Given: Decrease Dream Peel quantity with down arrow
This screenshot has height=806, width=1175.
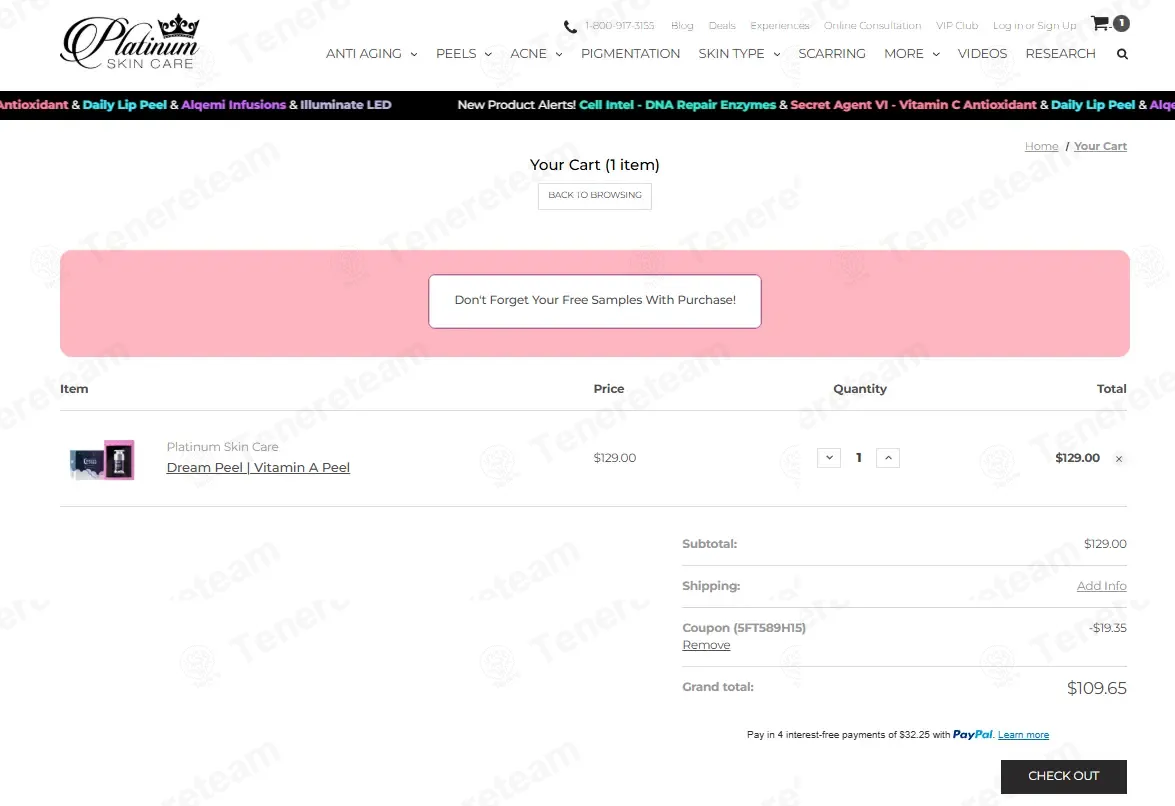Looking at the screenshot, I should (829, 458).
